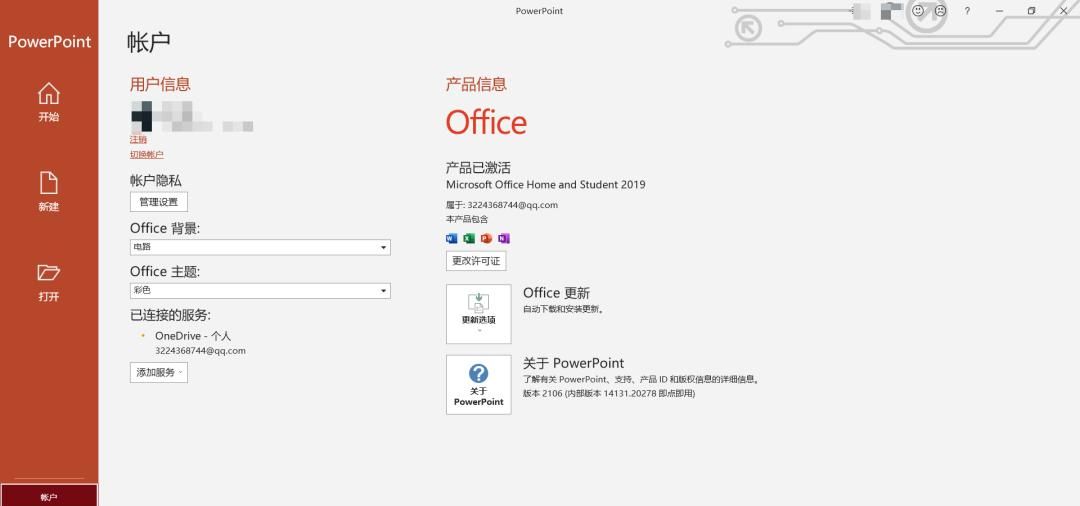Expand the Office 背景 dropdown showing 电路
This screenshot has height=506, width=1080.
point(260,247)
